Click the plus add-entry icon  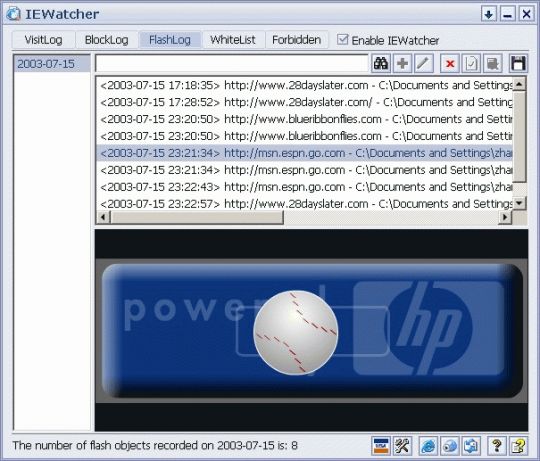pos(402,63)
